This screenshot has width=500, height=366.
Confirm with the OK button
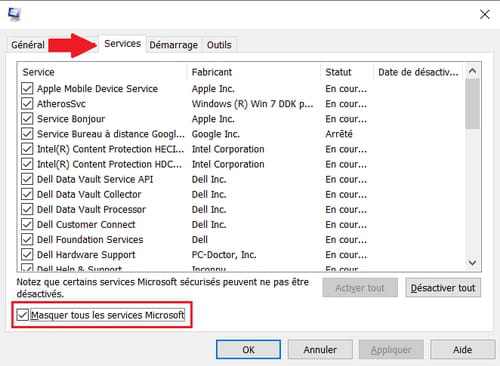(248, 350)
